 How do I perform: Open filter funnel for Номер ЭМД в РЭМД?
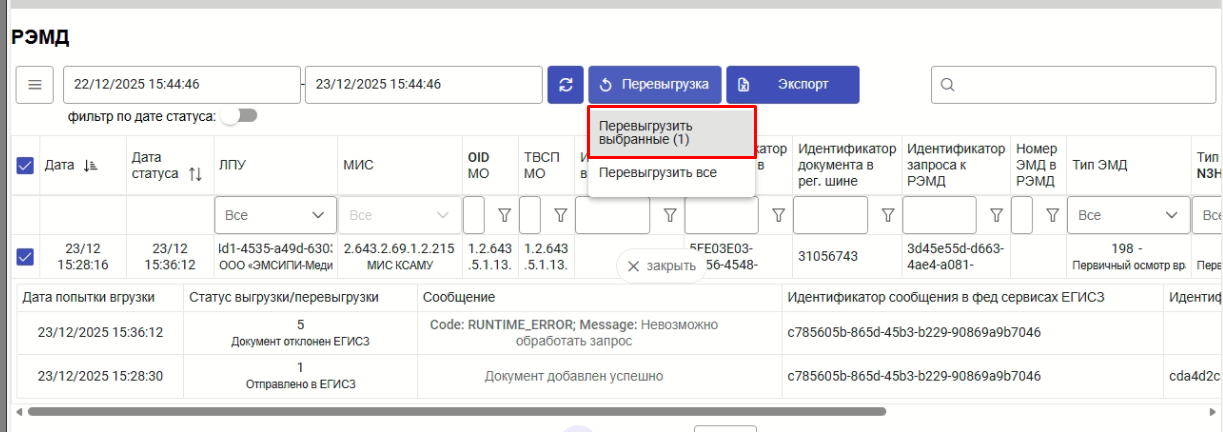point(1051,215)
